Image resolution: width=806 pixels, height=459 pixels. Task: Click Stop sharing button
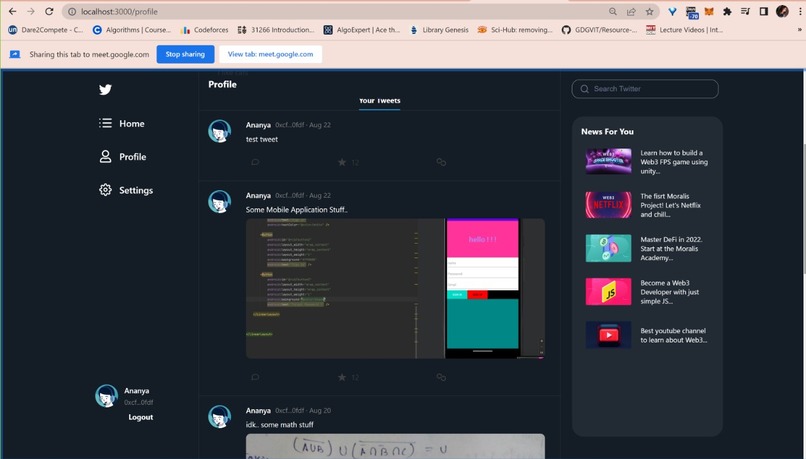(185, 54)
